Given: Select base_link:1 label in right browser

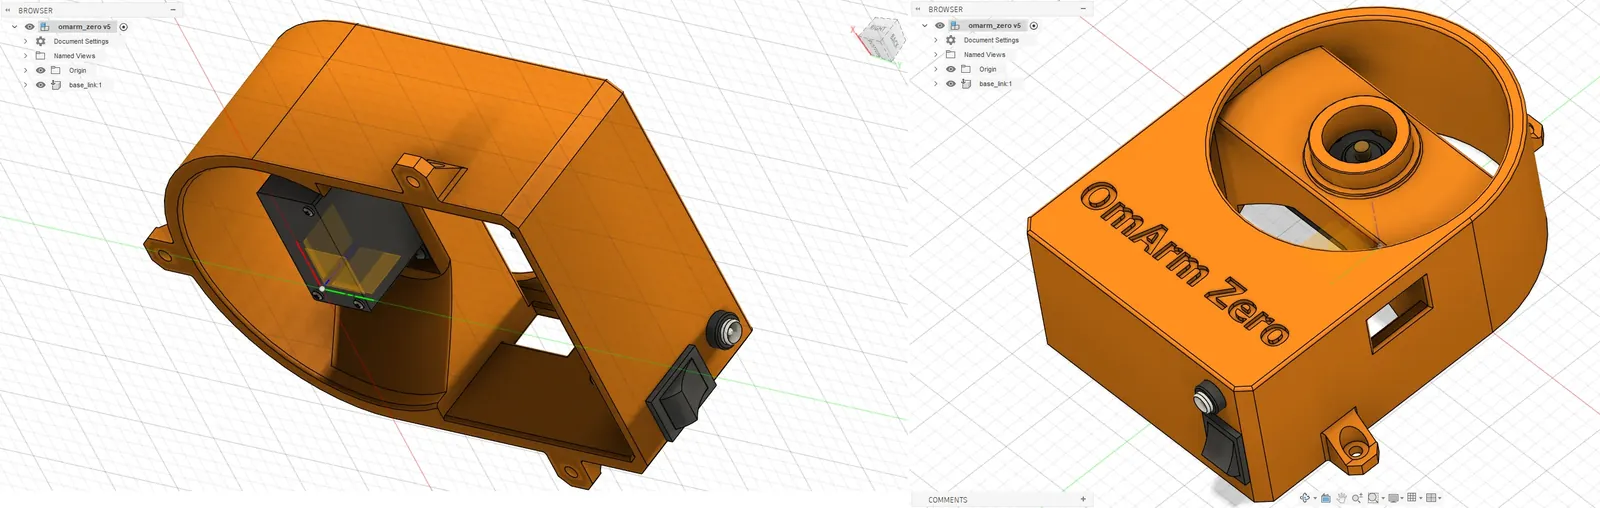Looking at the screenshot, I should (995, 84).
